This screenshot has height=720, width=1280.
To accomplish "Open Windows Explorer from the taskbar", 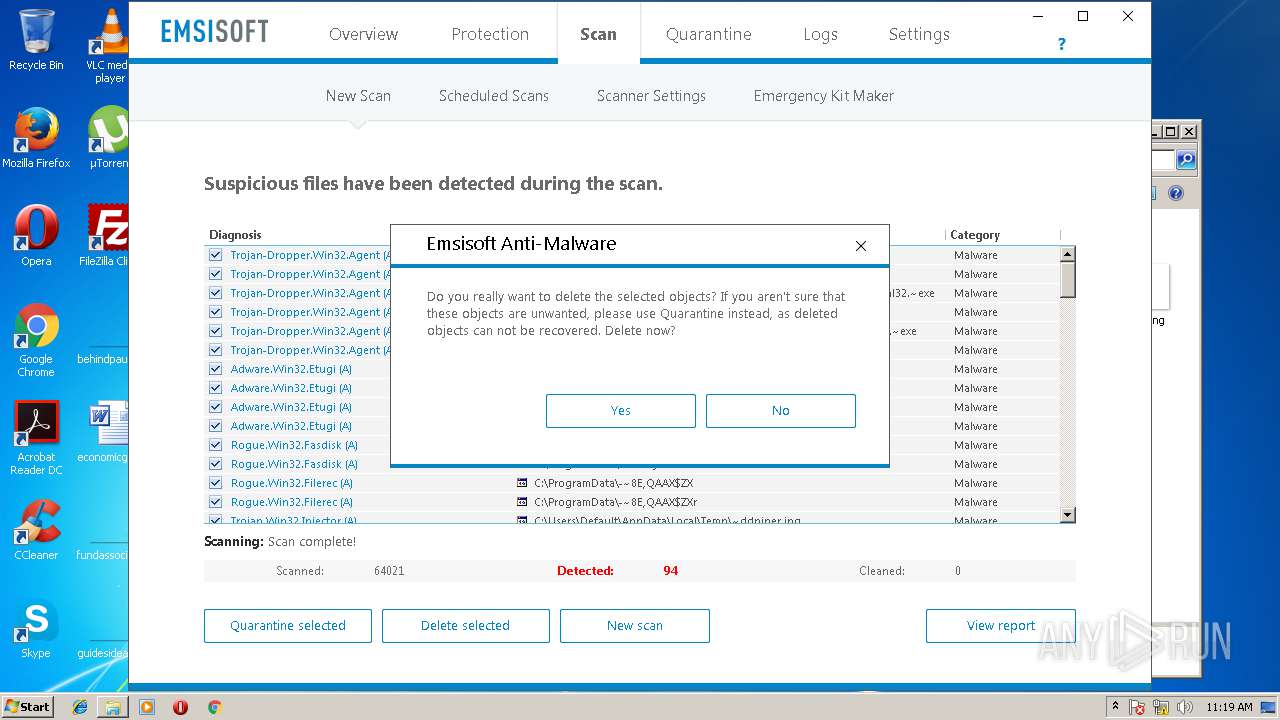I will (x=113, y=707).
